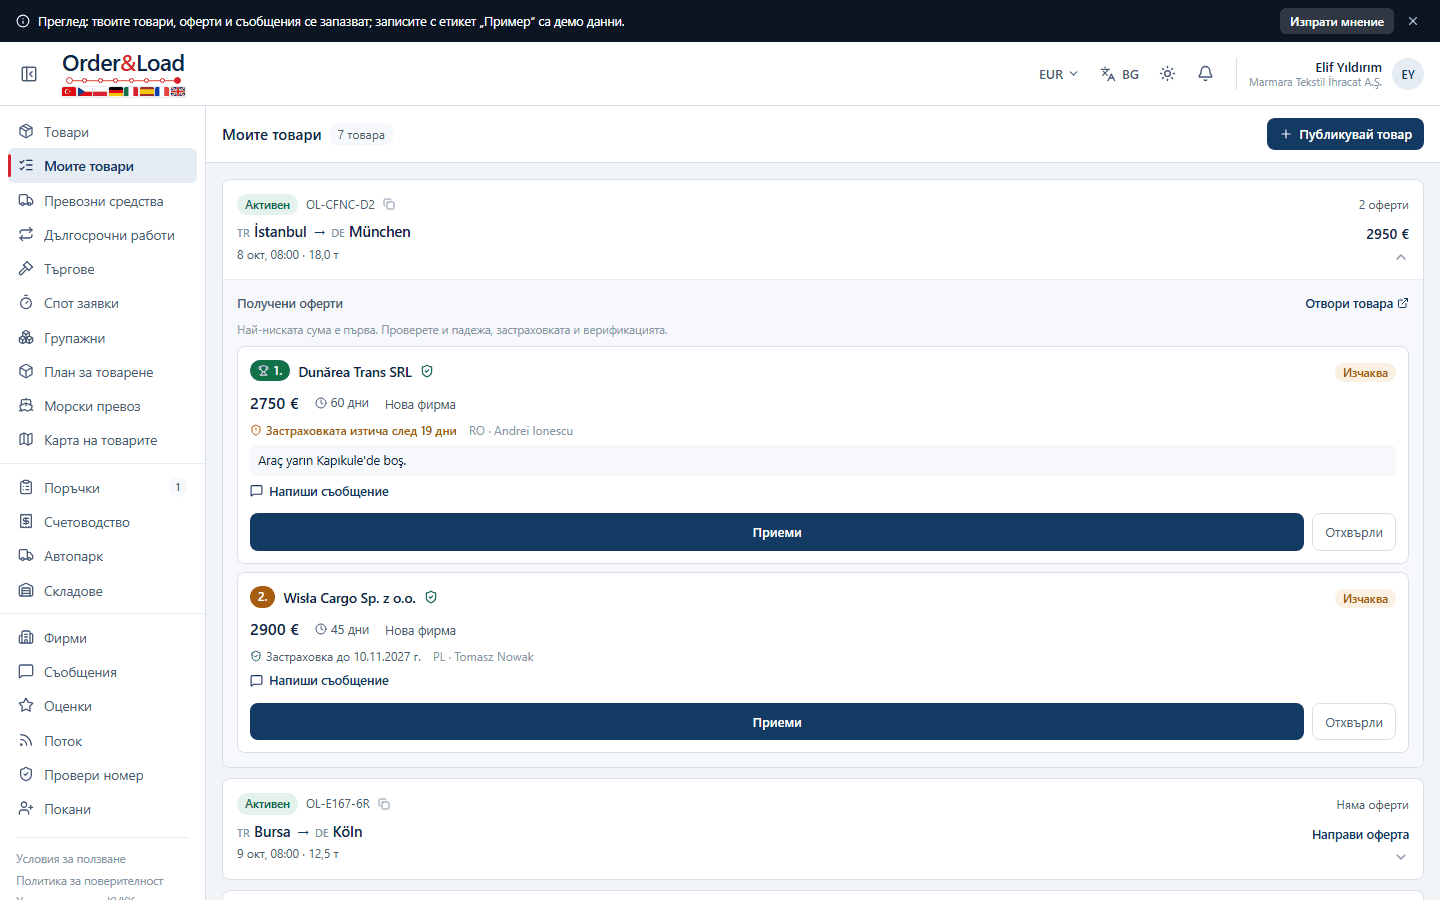This screenshot has height=900, width=1440.
Task: Open the external link 'Отвори товара'
Action: (x=1357, y=304)
